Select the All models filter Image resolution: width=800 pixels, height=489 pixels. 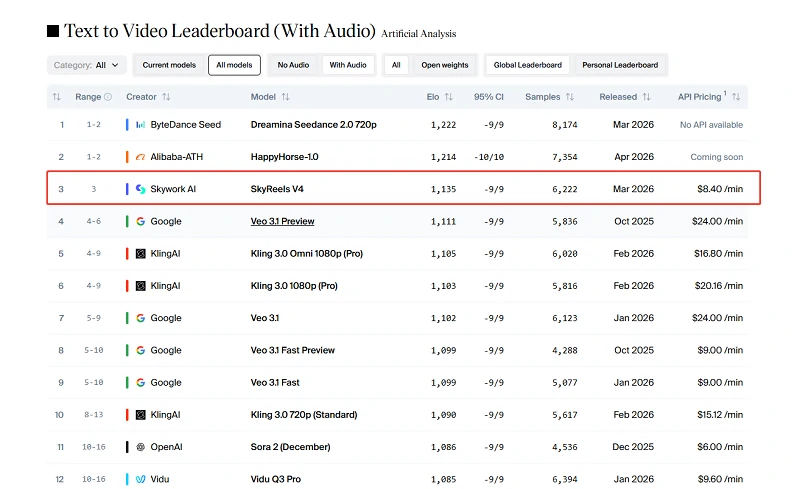pyautogui.click(x=234, y=65)
